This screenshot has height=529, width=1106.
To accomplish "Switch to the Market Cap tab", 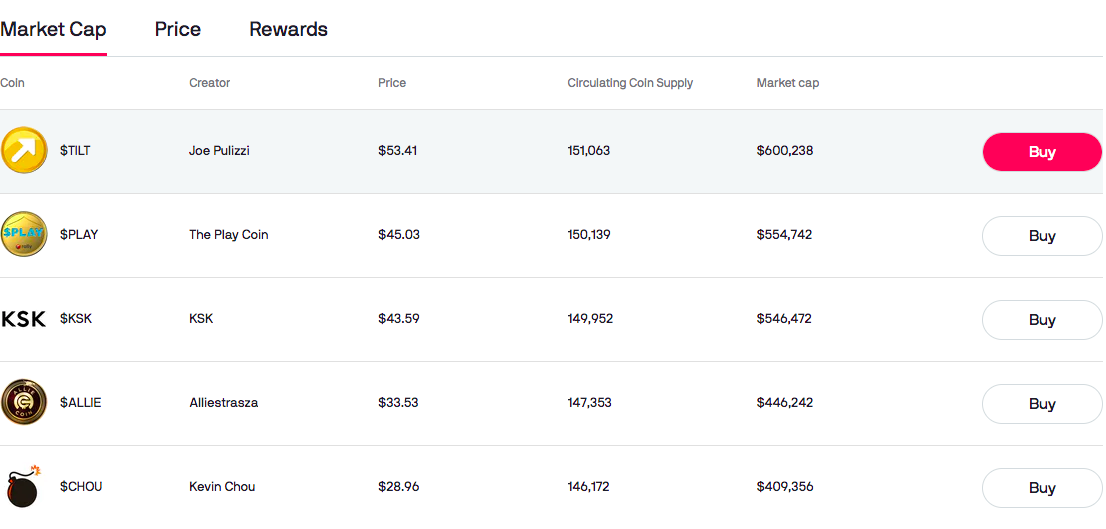I will 53,30.
